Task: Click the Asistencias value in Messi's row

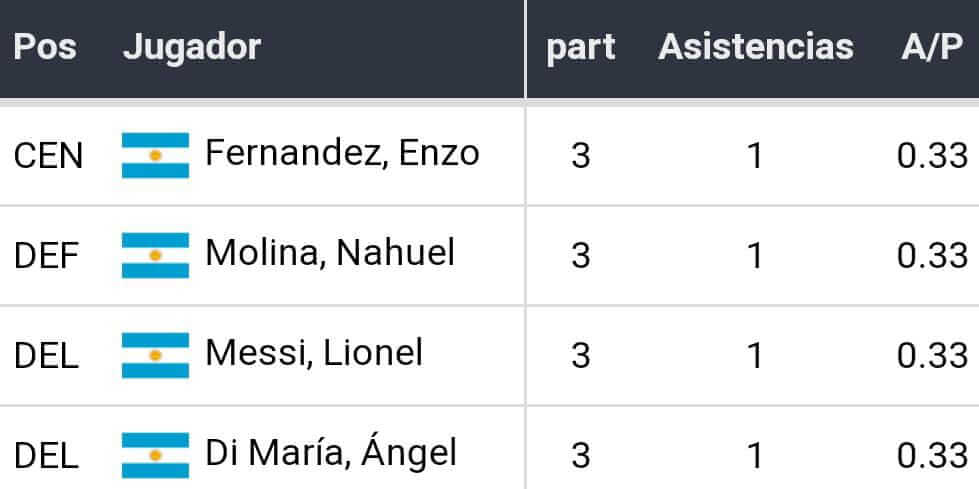Action: [x=755, y=356]
